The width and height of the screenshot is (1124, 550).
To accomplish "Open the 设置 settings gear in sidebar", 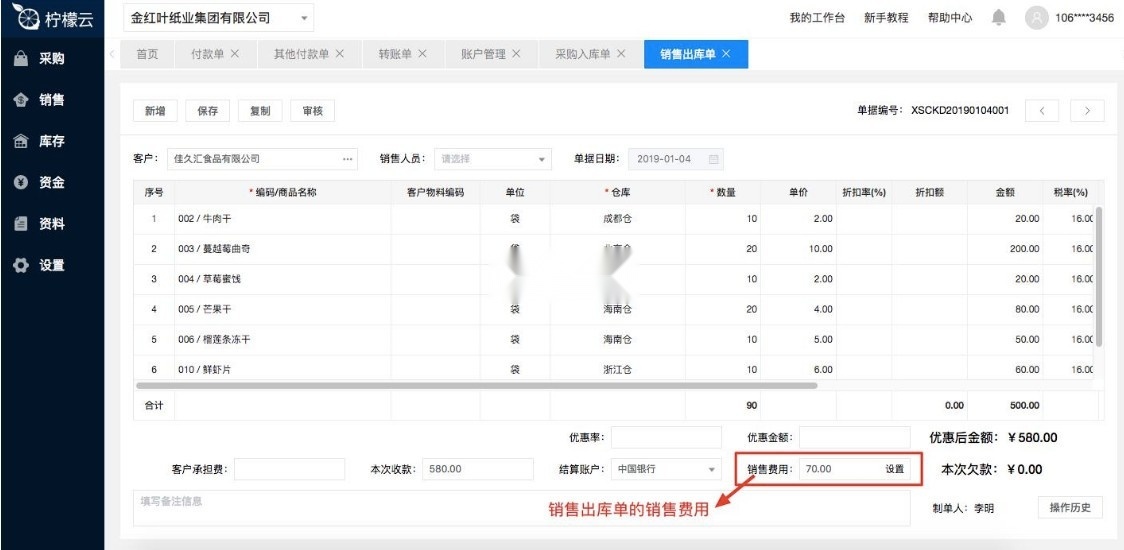I will [21, 266].
